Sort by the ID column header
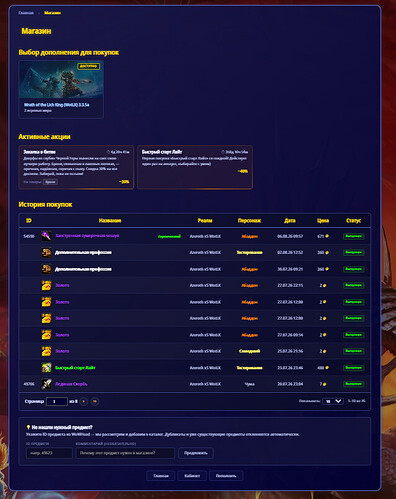The height and width of the screenshot is (499, 396). coord(29,221)
